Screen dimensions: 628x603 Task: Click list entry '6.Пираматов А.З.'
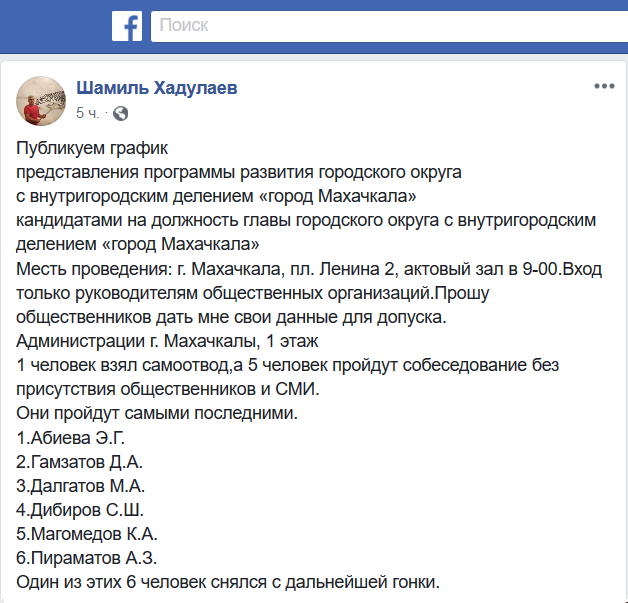click(x=87, y=559)
